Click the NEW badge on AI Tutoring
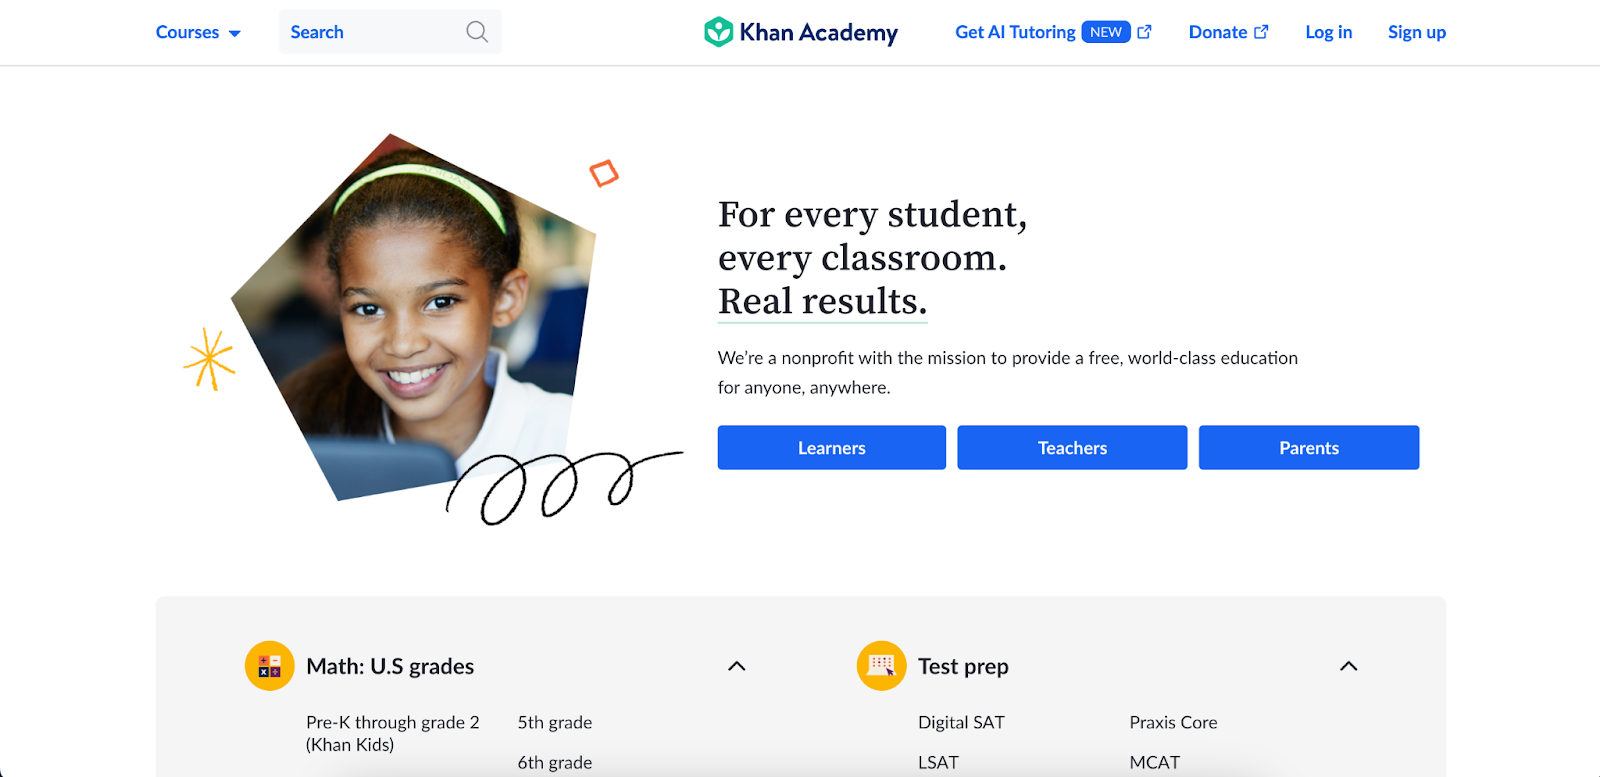 1106,32
